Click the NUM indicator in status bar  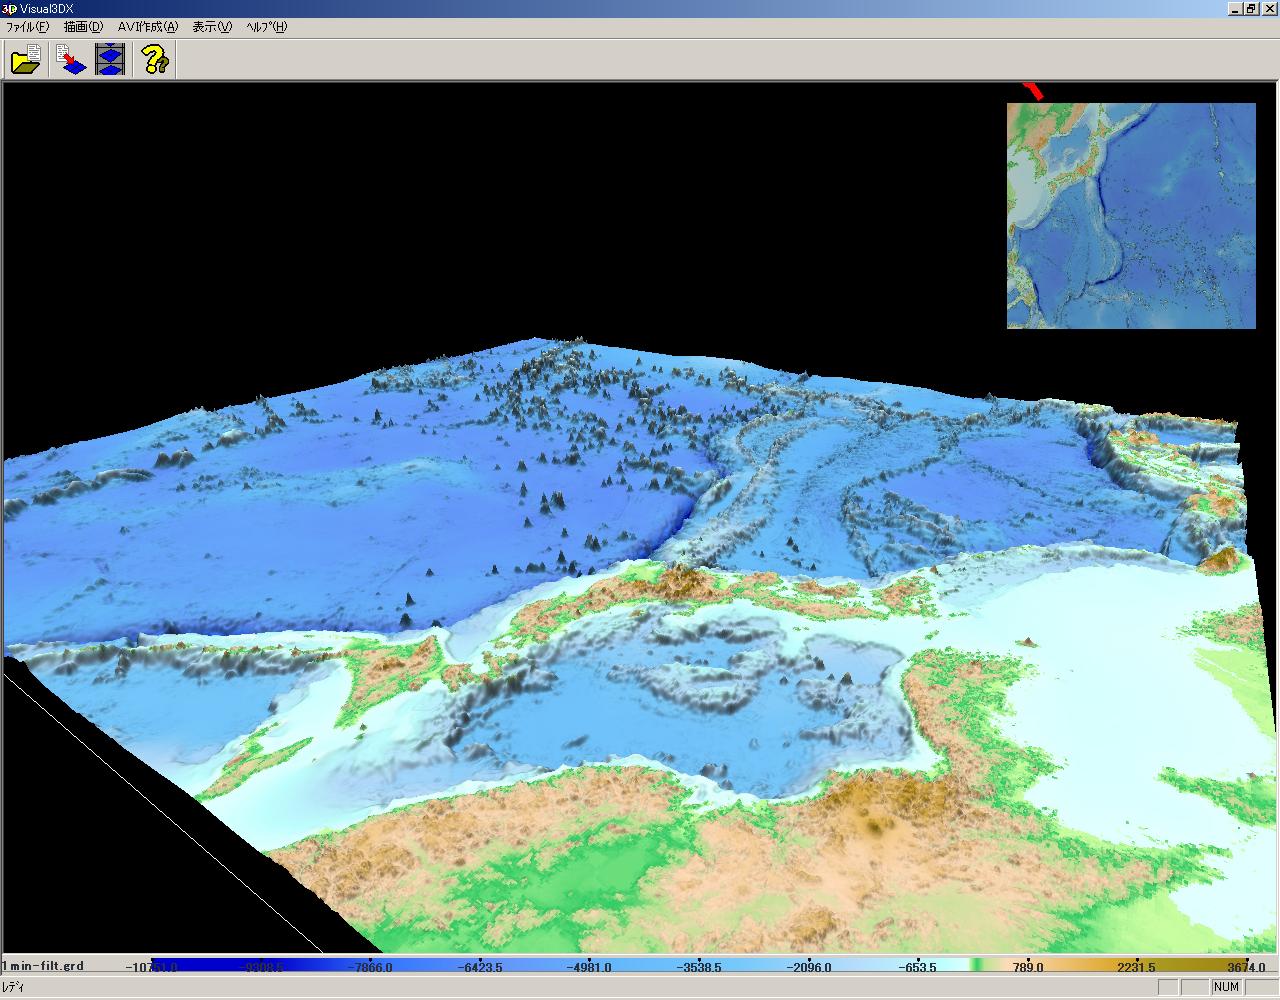click(1225, 987)
